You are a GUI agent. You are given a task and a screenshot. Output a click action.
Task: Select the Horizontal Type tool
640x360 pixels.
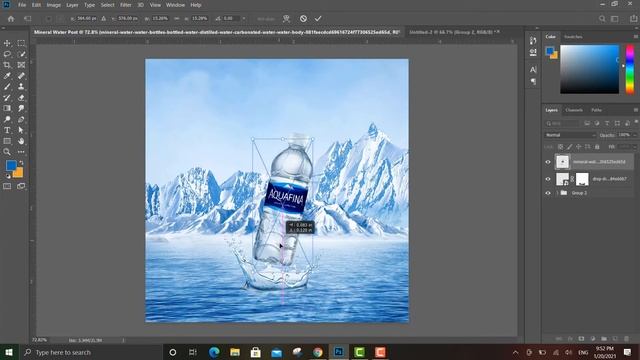[7, 130]
